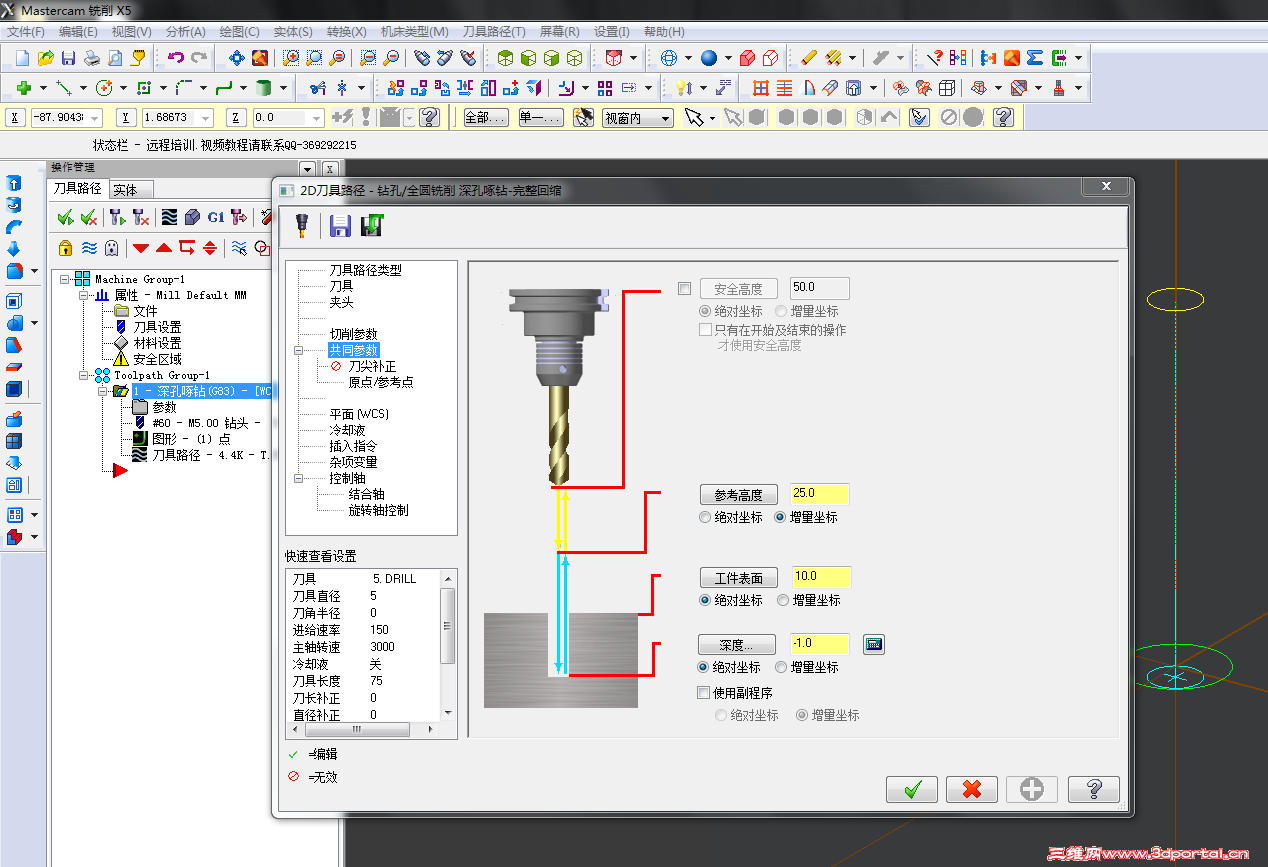Image resolution: width=1268 pixels, height=867 pixels.
Task: Move insert arrow down red triangle
Action: 141,248
